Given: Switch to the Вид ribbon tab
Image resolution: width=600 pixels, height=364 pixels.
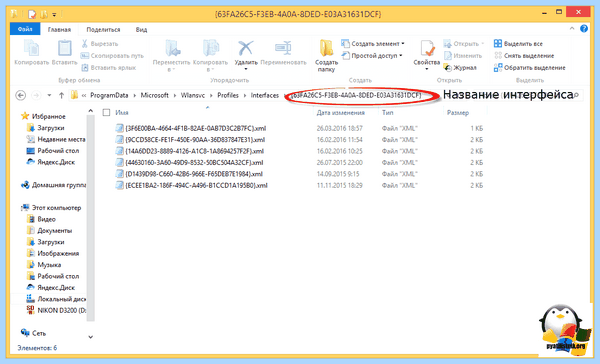Looking at the screenshot, I should [x=141, y=29].
